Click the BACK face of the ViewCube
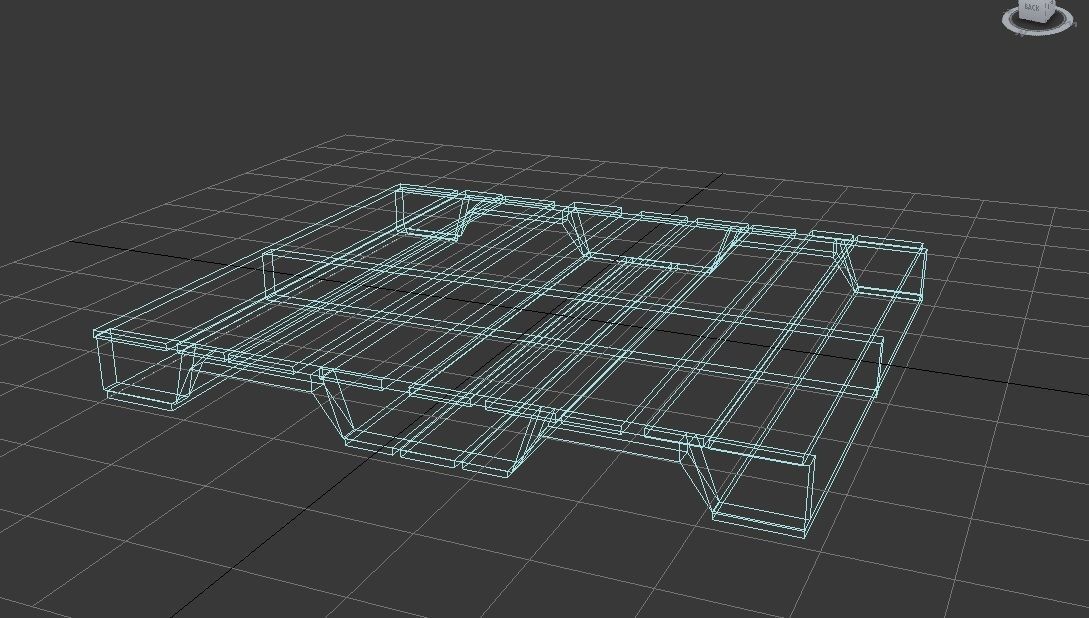 tap(1031, 8)
